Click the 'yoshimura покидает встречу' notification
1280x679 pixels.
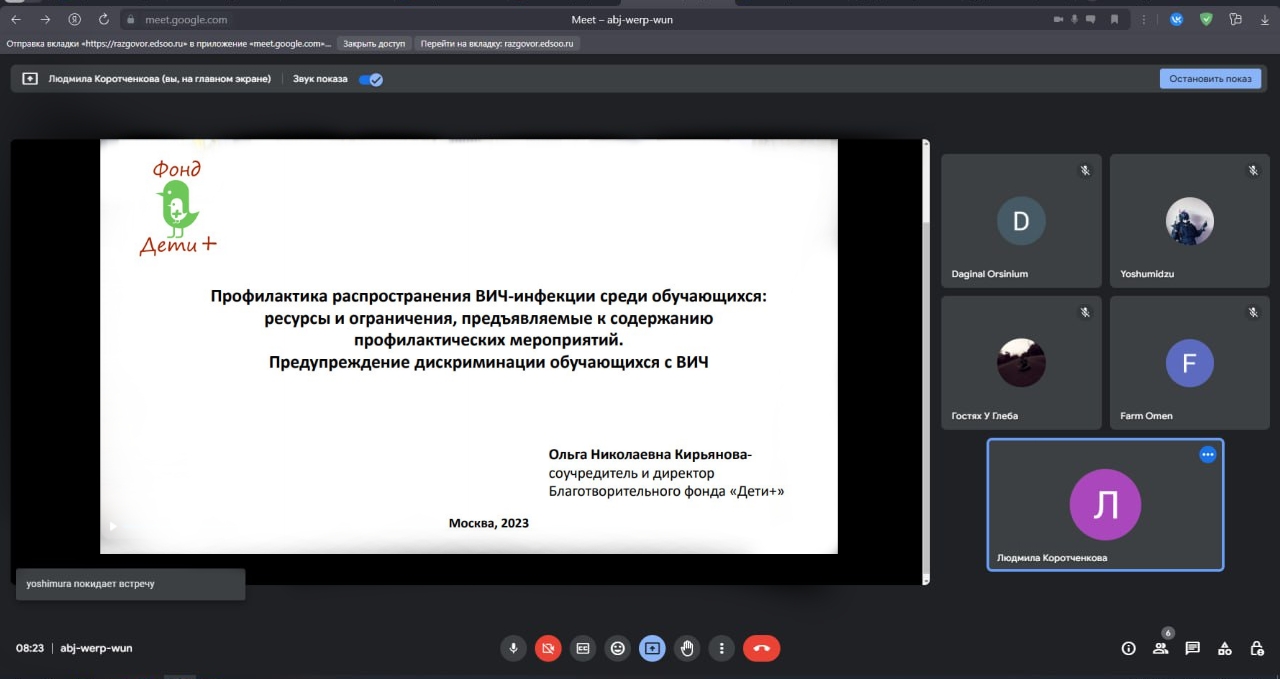tap(130, 584)
